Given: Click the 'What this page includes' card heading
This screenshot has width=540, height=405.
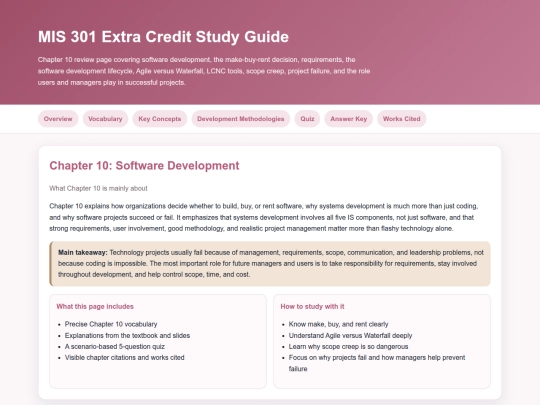Looking at the screenshot, I should tap(95, 307).
